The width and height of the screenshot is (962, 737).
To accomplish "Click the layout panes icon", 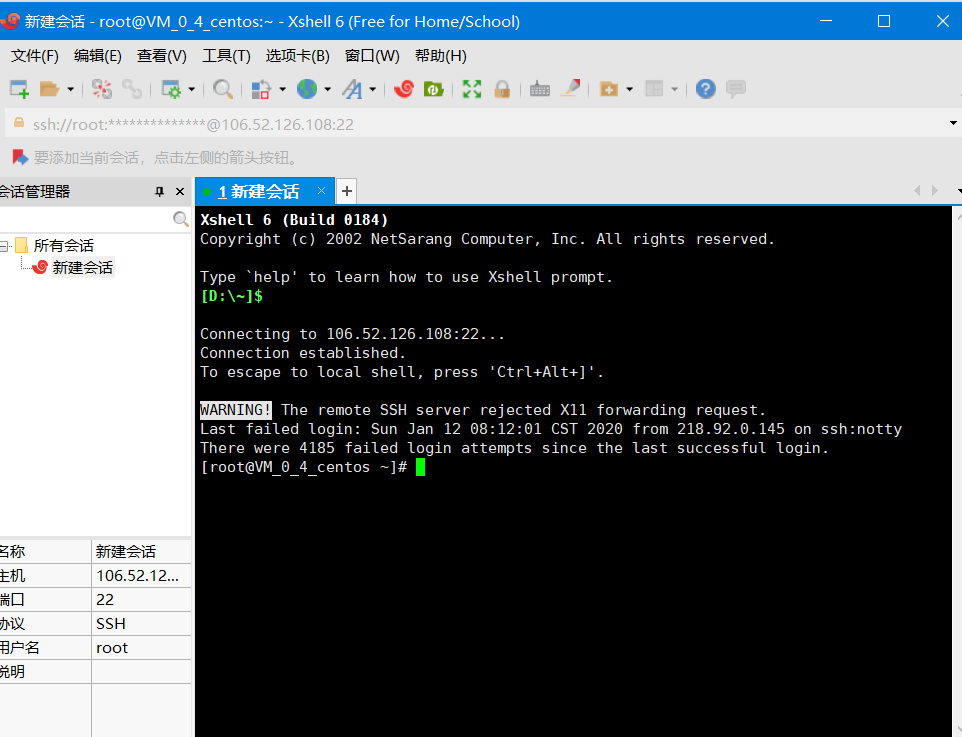I will click(x=654, y=89).
